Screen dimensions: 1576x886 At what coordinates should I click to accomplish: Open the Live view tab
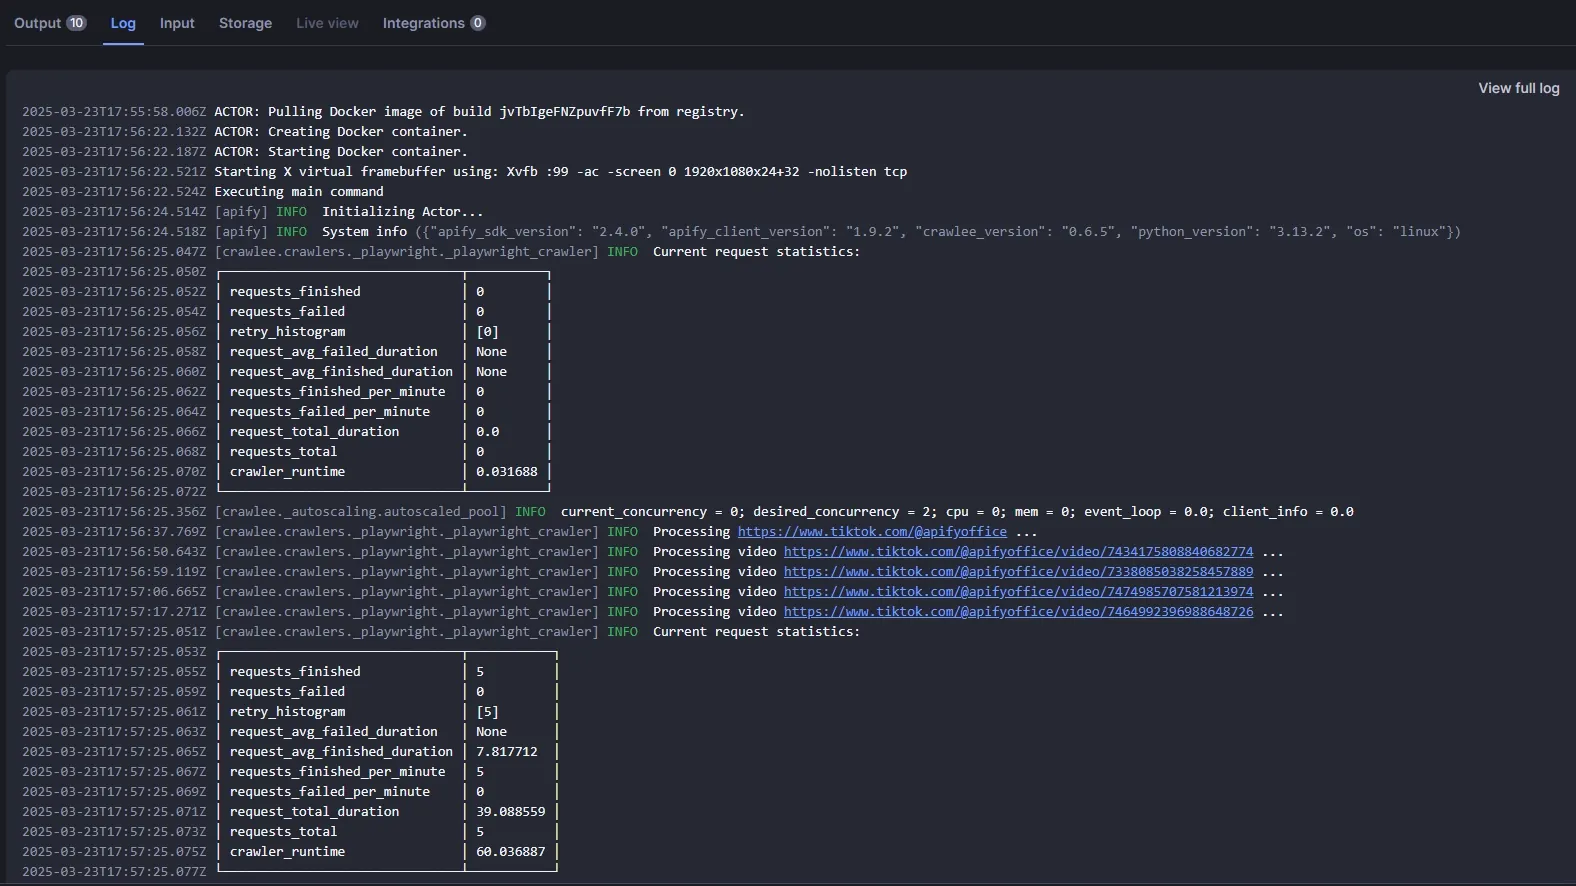point(327,23)
